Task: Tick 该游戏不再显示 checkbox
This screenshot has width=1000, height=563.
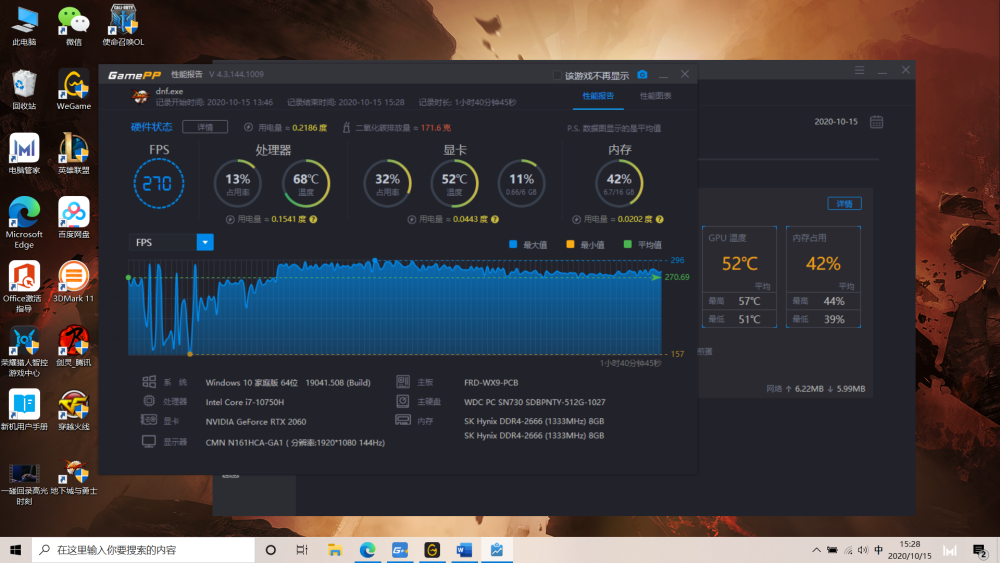Action: pyautogui.click(x=557, y=75)
